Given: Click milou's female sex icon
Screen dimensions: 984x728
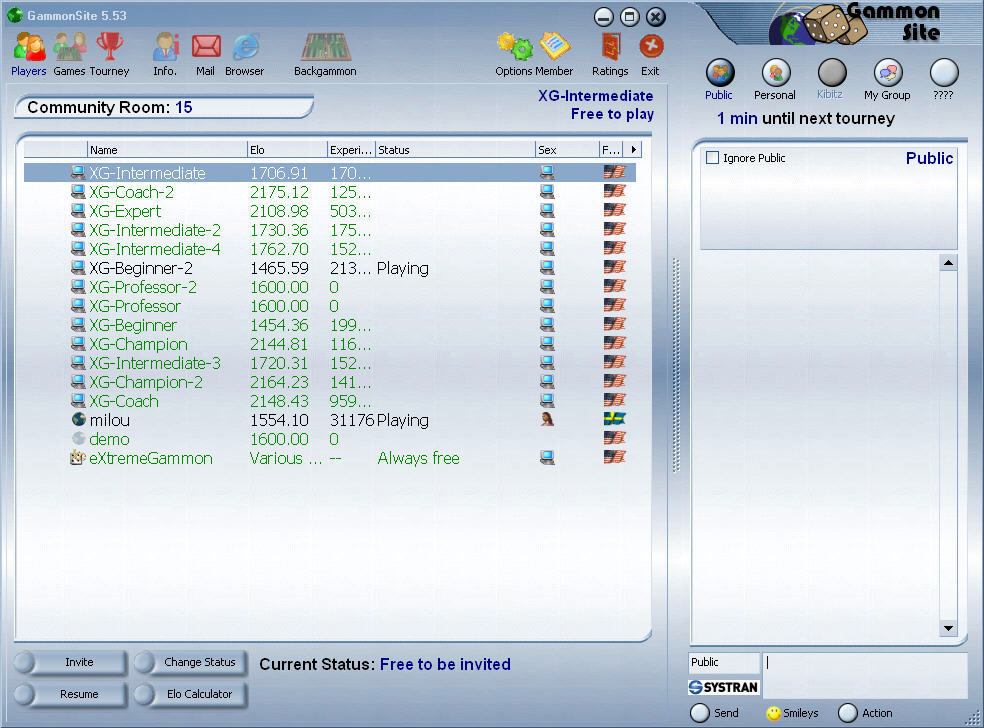Looking at the screenshot, I should [x=547, y=419].
